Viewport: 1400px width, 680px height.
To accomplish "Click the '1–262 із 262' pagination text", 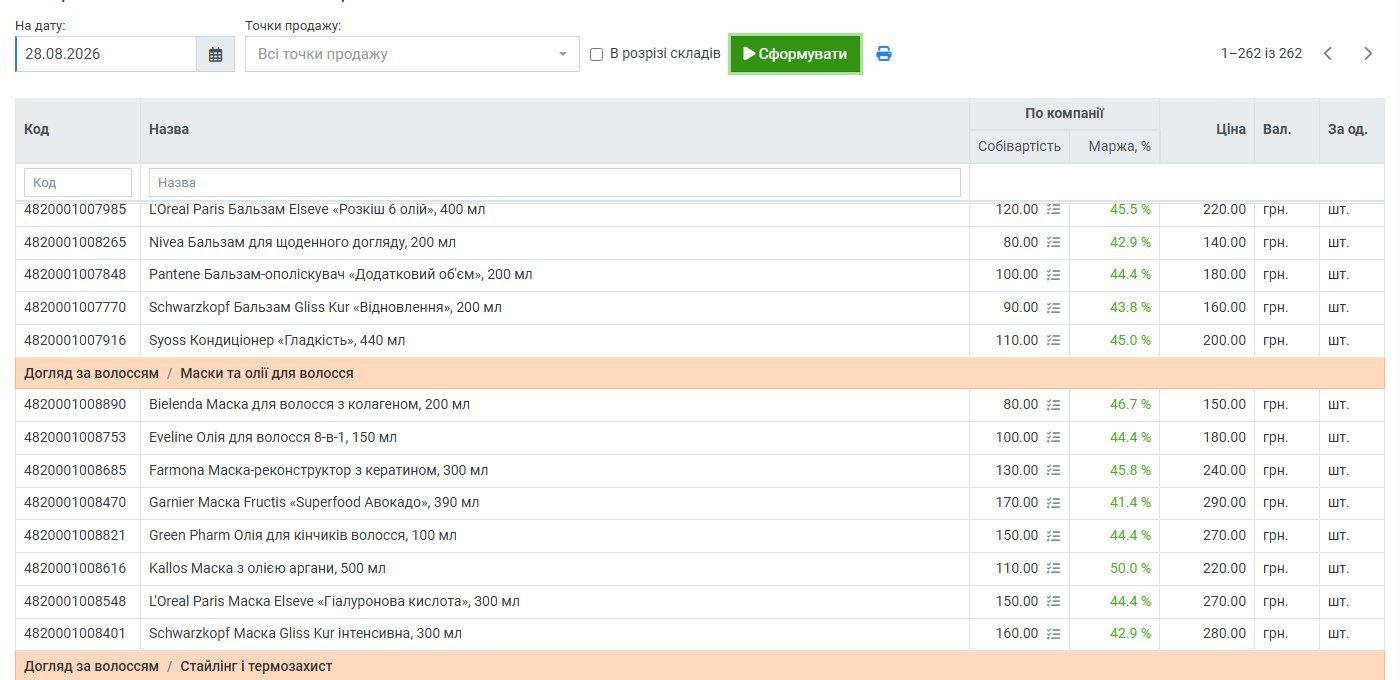I will 1261,54.
